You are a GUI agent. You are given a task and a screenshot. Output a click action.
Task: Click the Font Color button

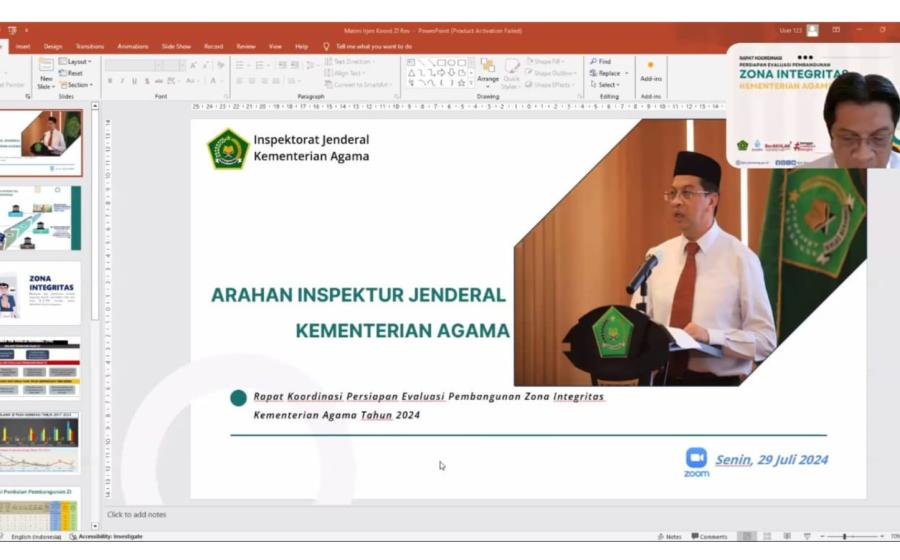[215, 81]
